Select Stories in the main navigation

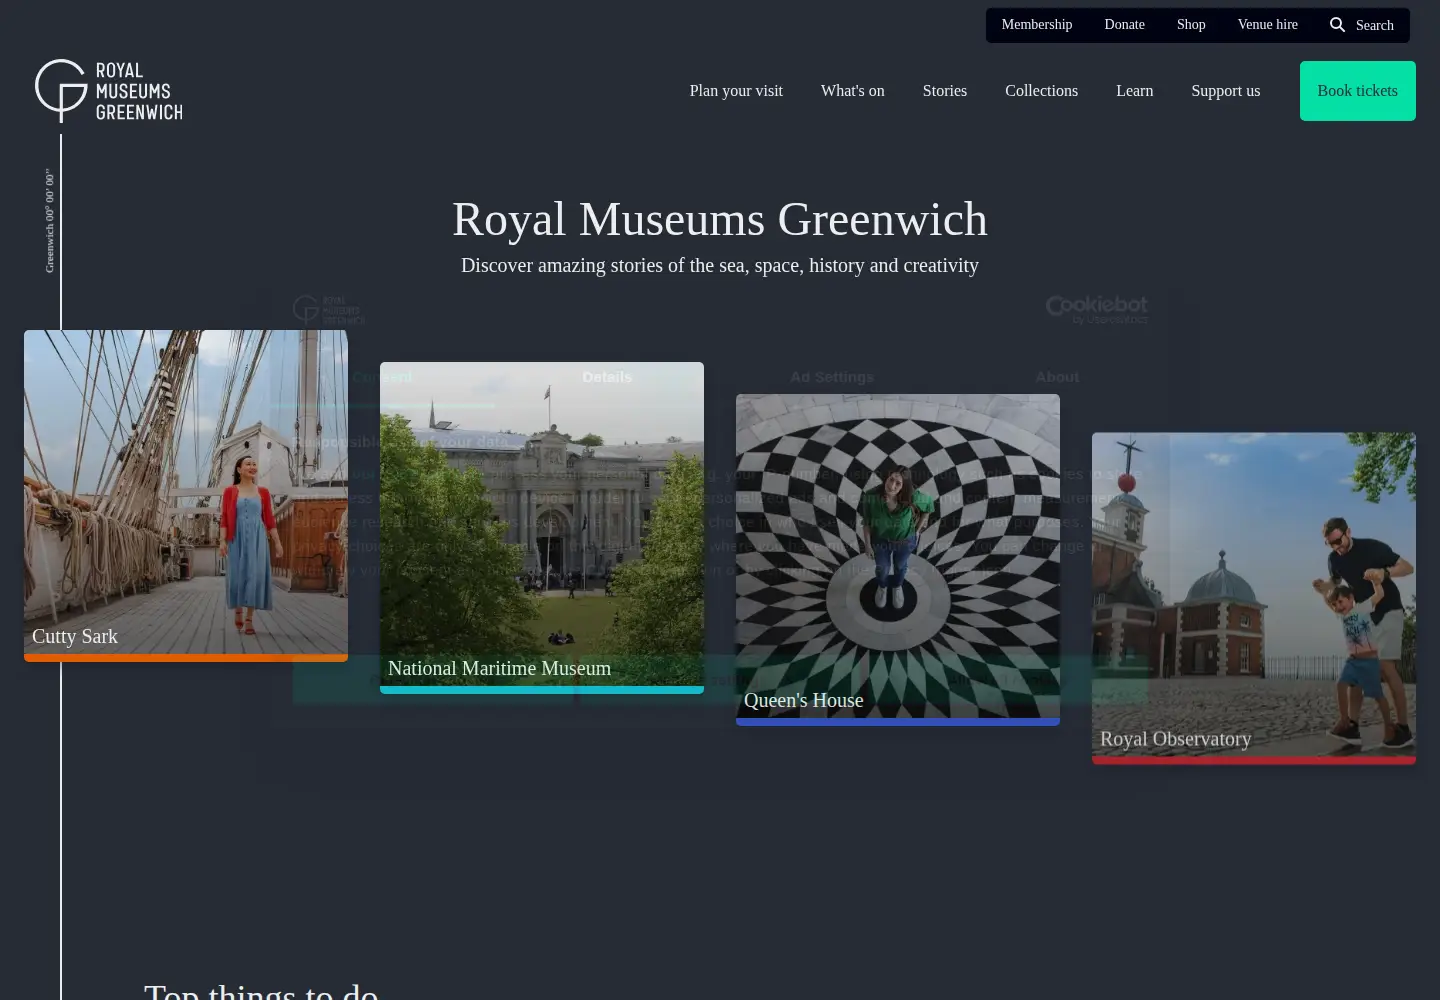[944, 91]
